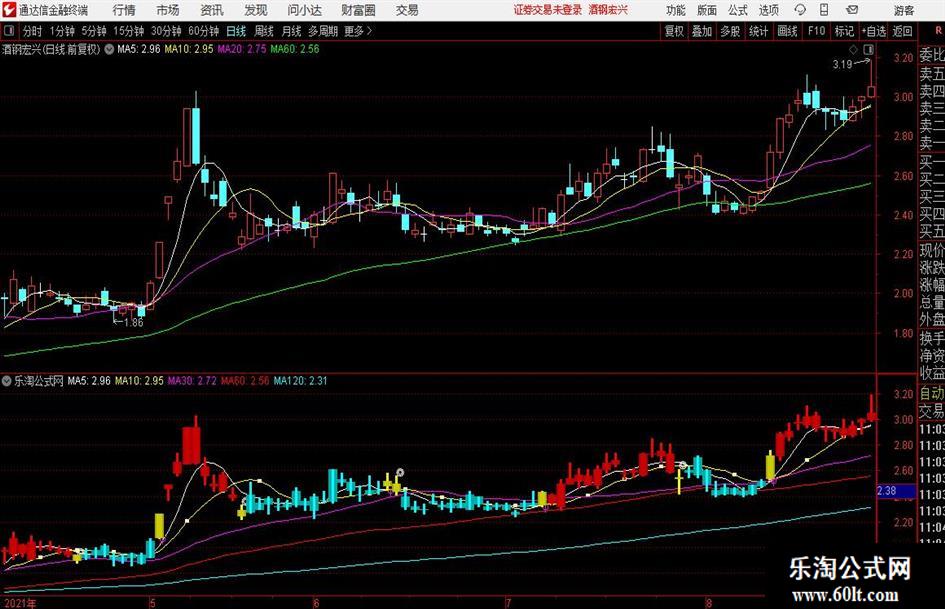Expand the main chart indicator dropdown arrow

109,49
